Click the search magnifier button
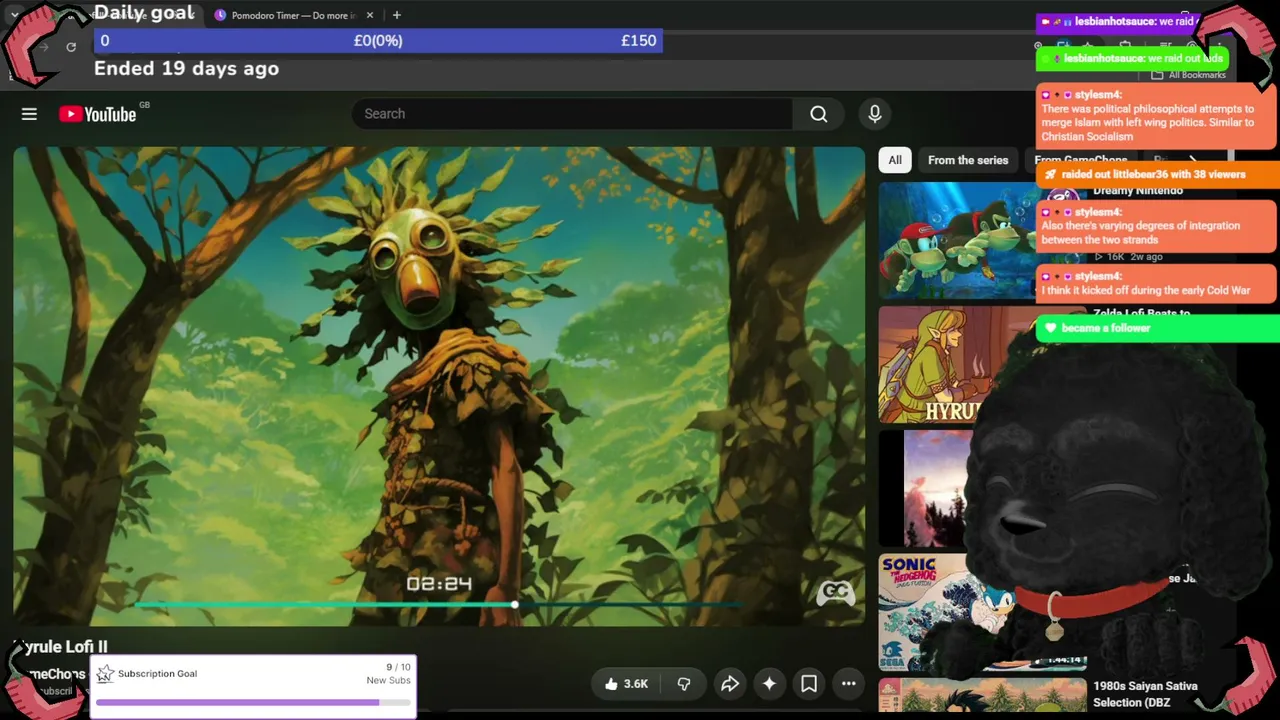 coord(819,114)
